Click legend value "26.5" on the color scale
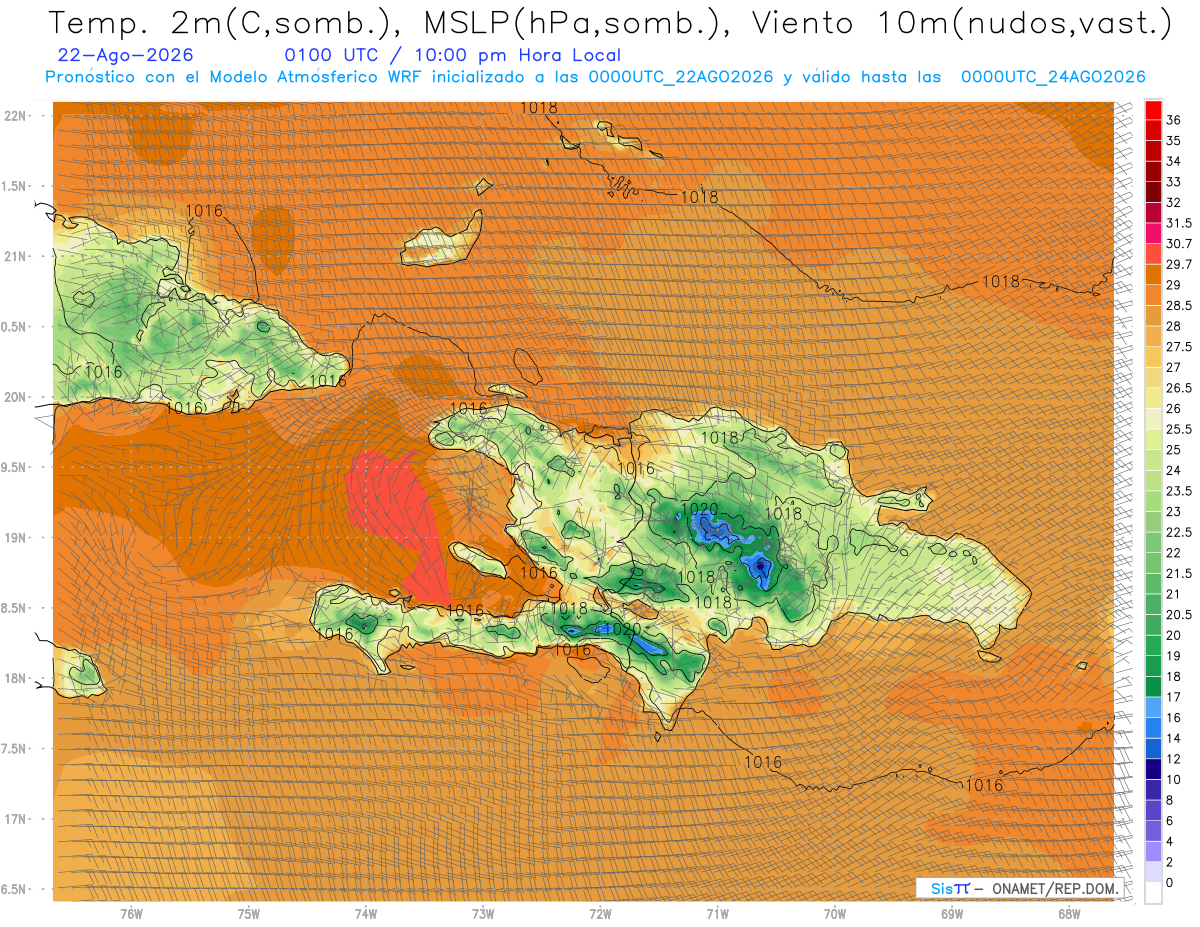Screen dimensions: 1200x927 1179,388
